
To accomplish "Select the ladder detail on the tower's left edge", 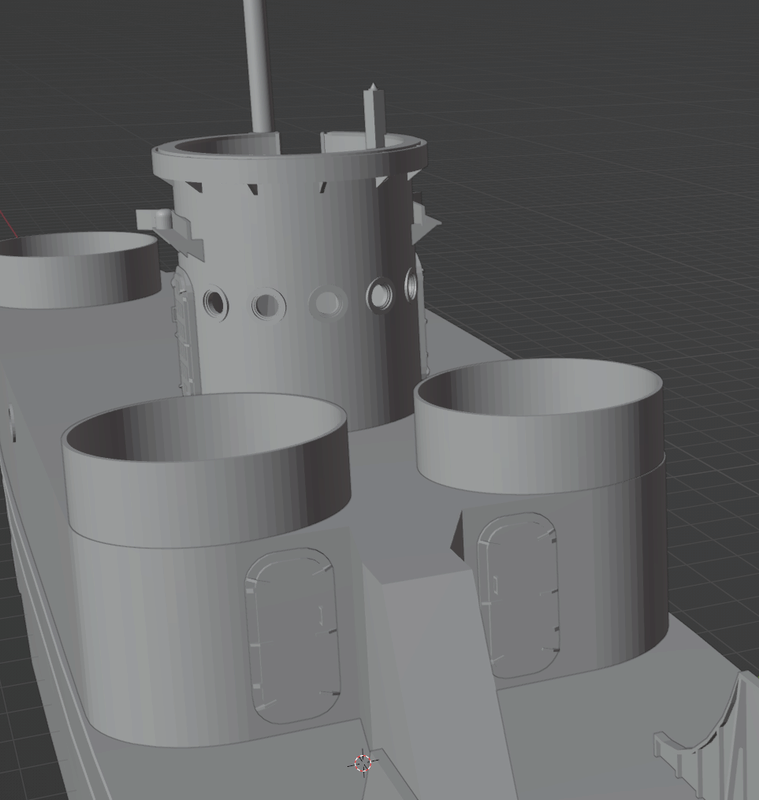I will click(x=183, y=330).
